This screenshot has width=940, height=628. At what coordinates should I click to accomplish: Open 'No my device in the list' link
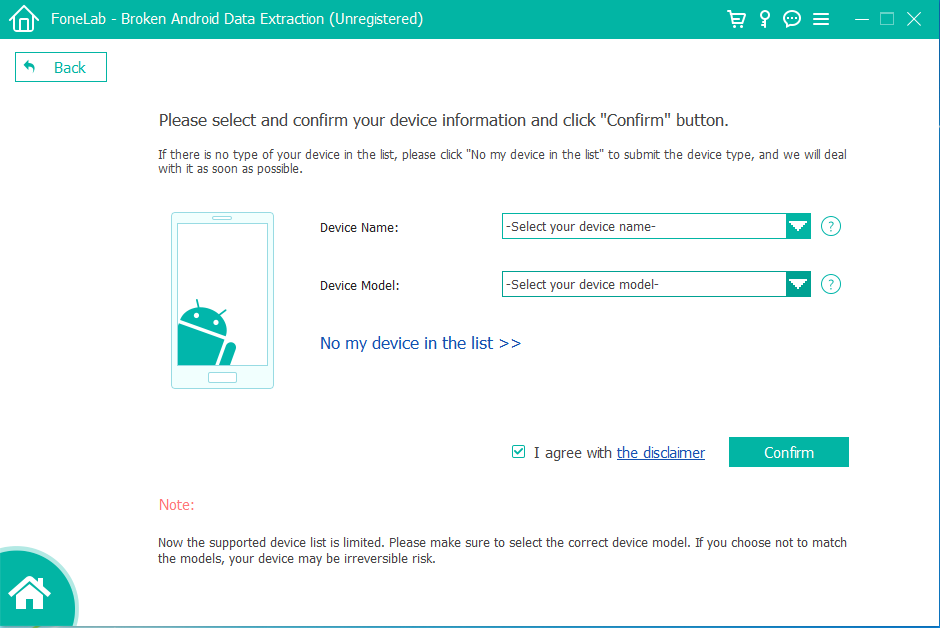(420, 343)
